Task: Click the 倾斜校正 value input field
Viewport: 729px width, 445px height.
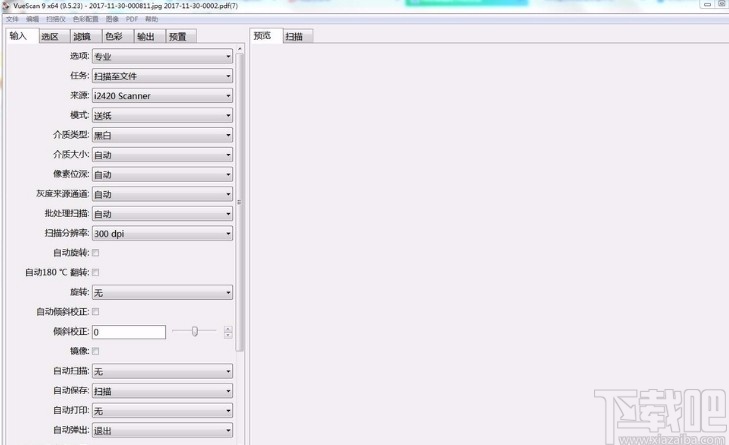Action: [x=129, y=332]
